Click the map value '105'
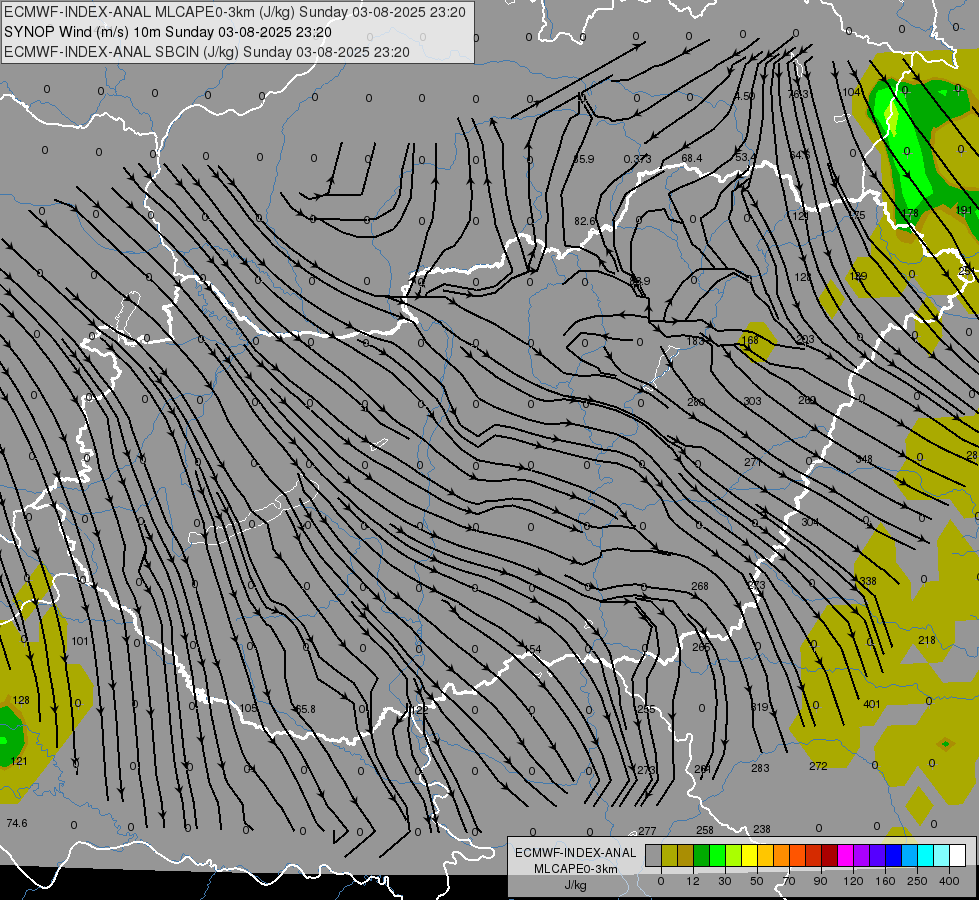Image resolution: width=979 pixels, height=900 pixels. tap(248, 708)
